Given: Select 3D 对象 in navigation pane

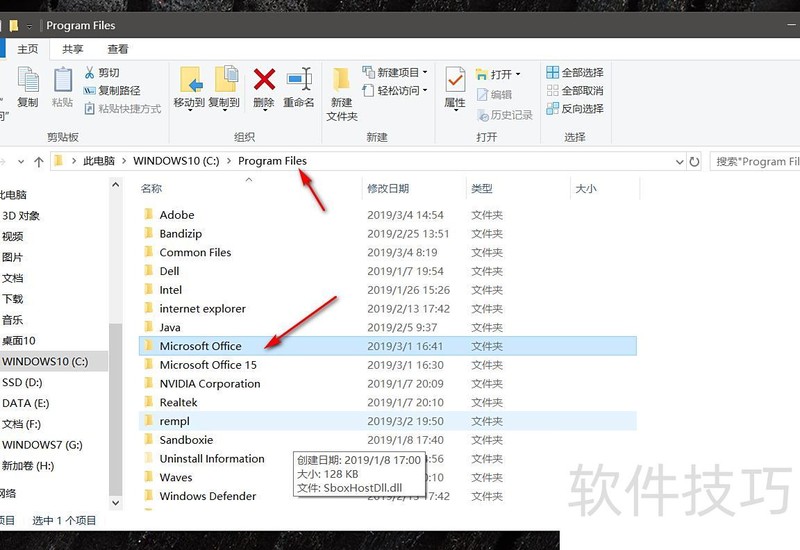Looking at the screenshot, I should coord(21,216).
